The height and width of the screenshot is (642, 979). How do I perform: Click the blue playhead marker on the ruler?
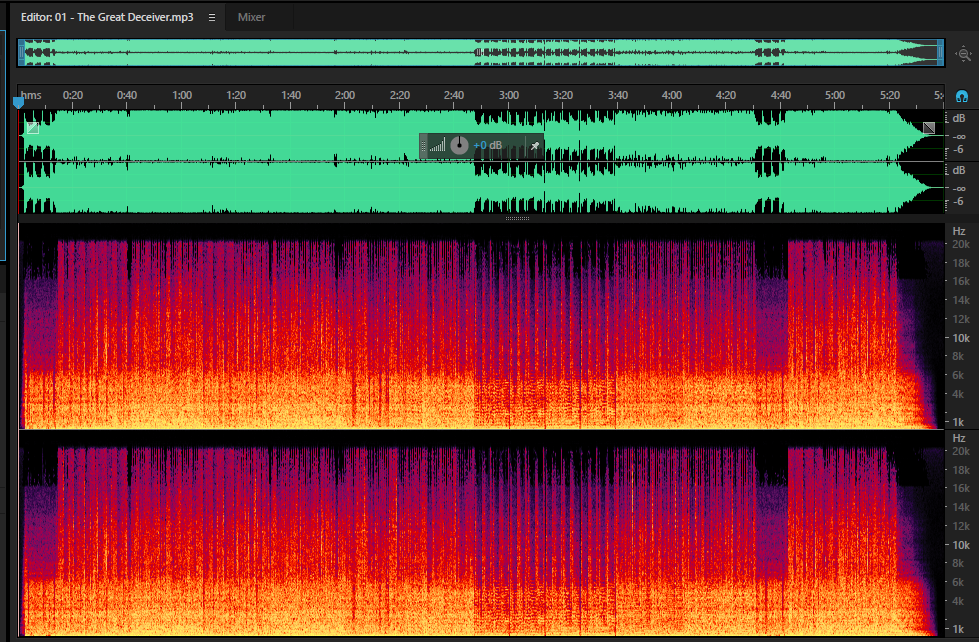[x=18, y=102]
